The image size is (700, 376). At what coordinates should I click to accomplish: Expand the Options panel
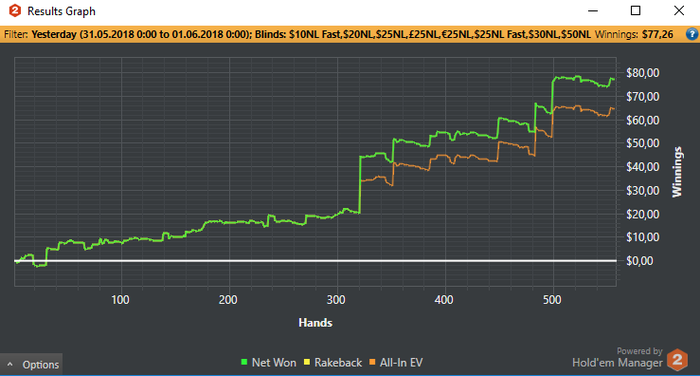31,364
